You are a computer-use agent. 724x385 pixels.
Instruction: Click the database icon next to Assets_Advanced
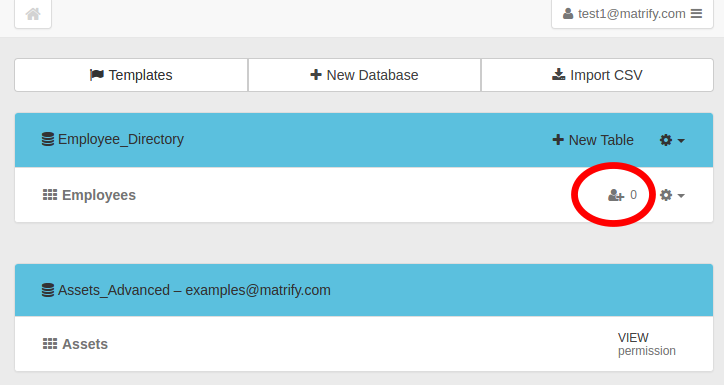click(x=48, y=290)
